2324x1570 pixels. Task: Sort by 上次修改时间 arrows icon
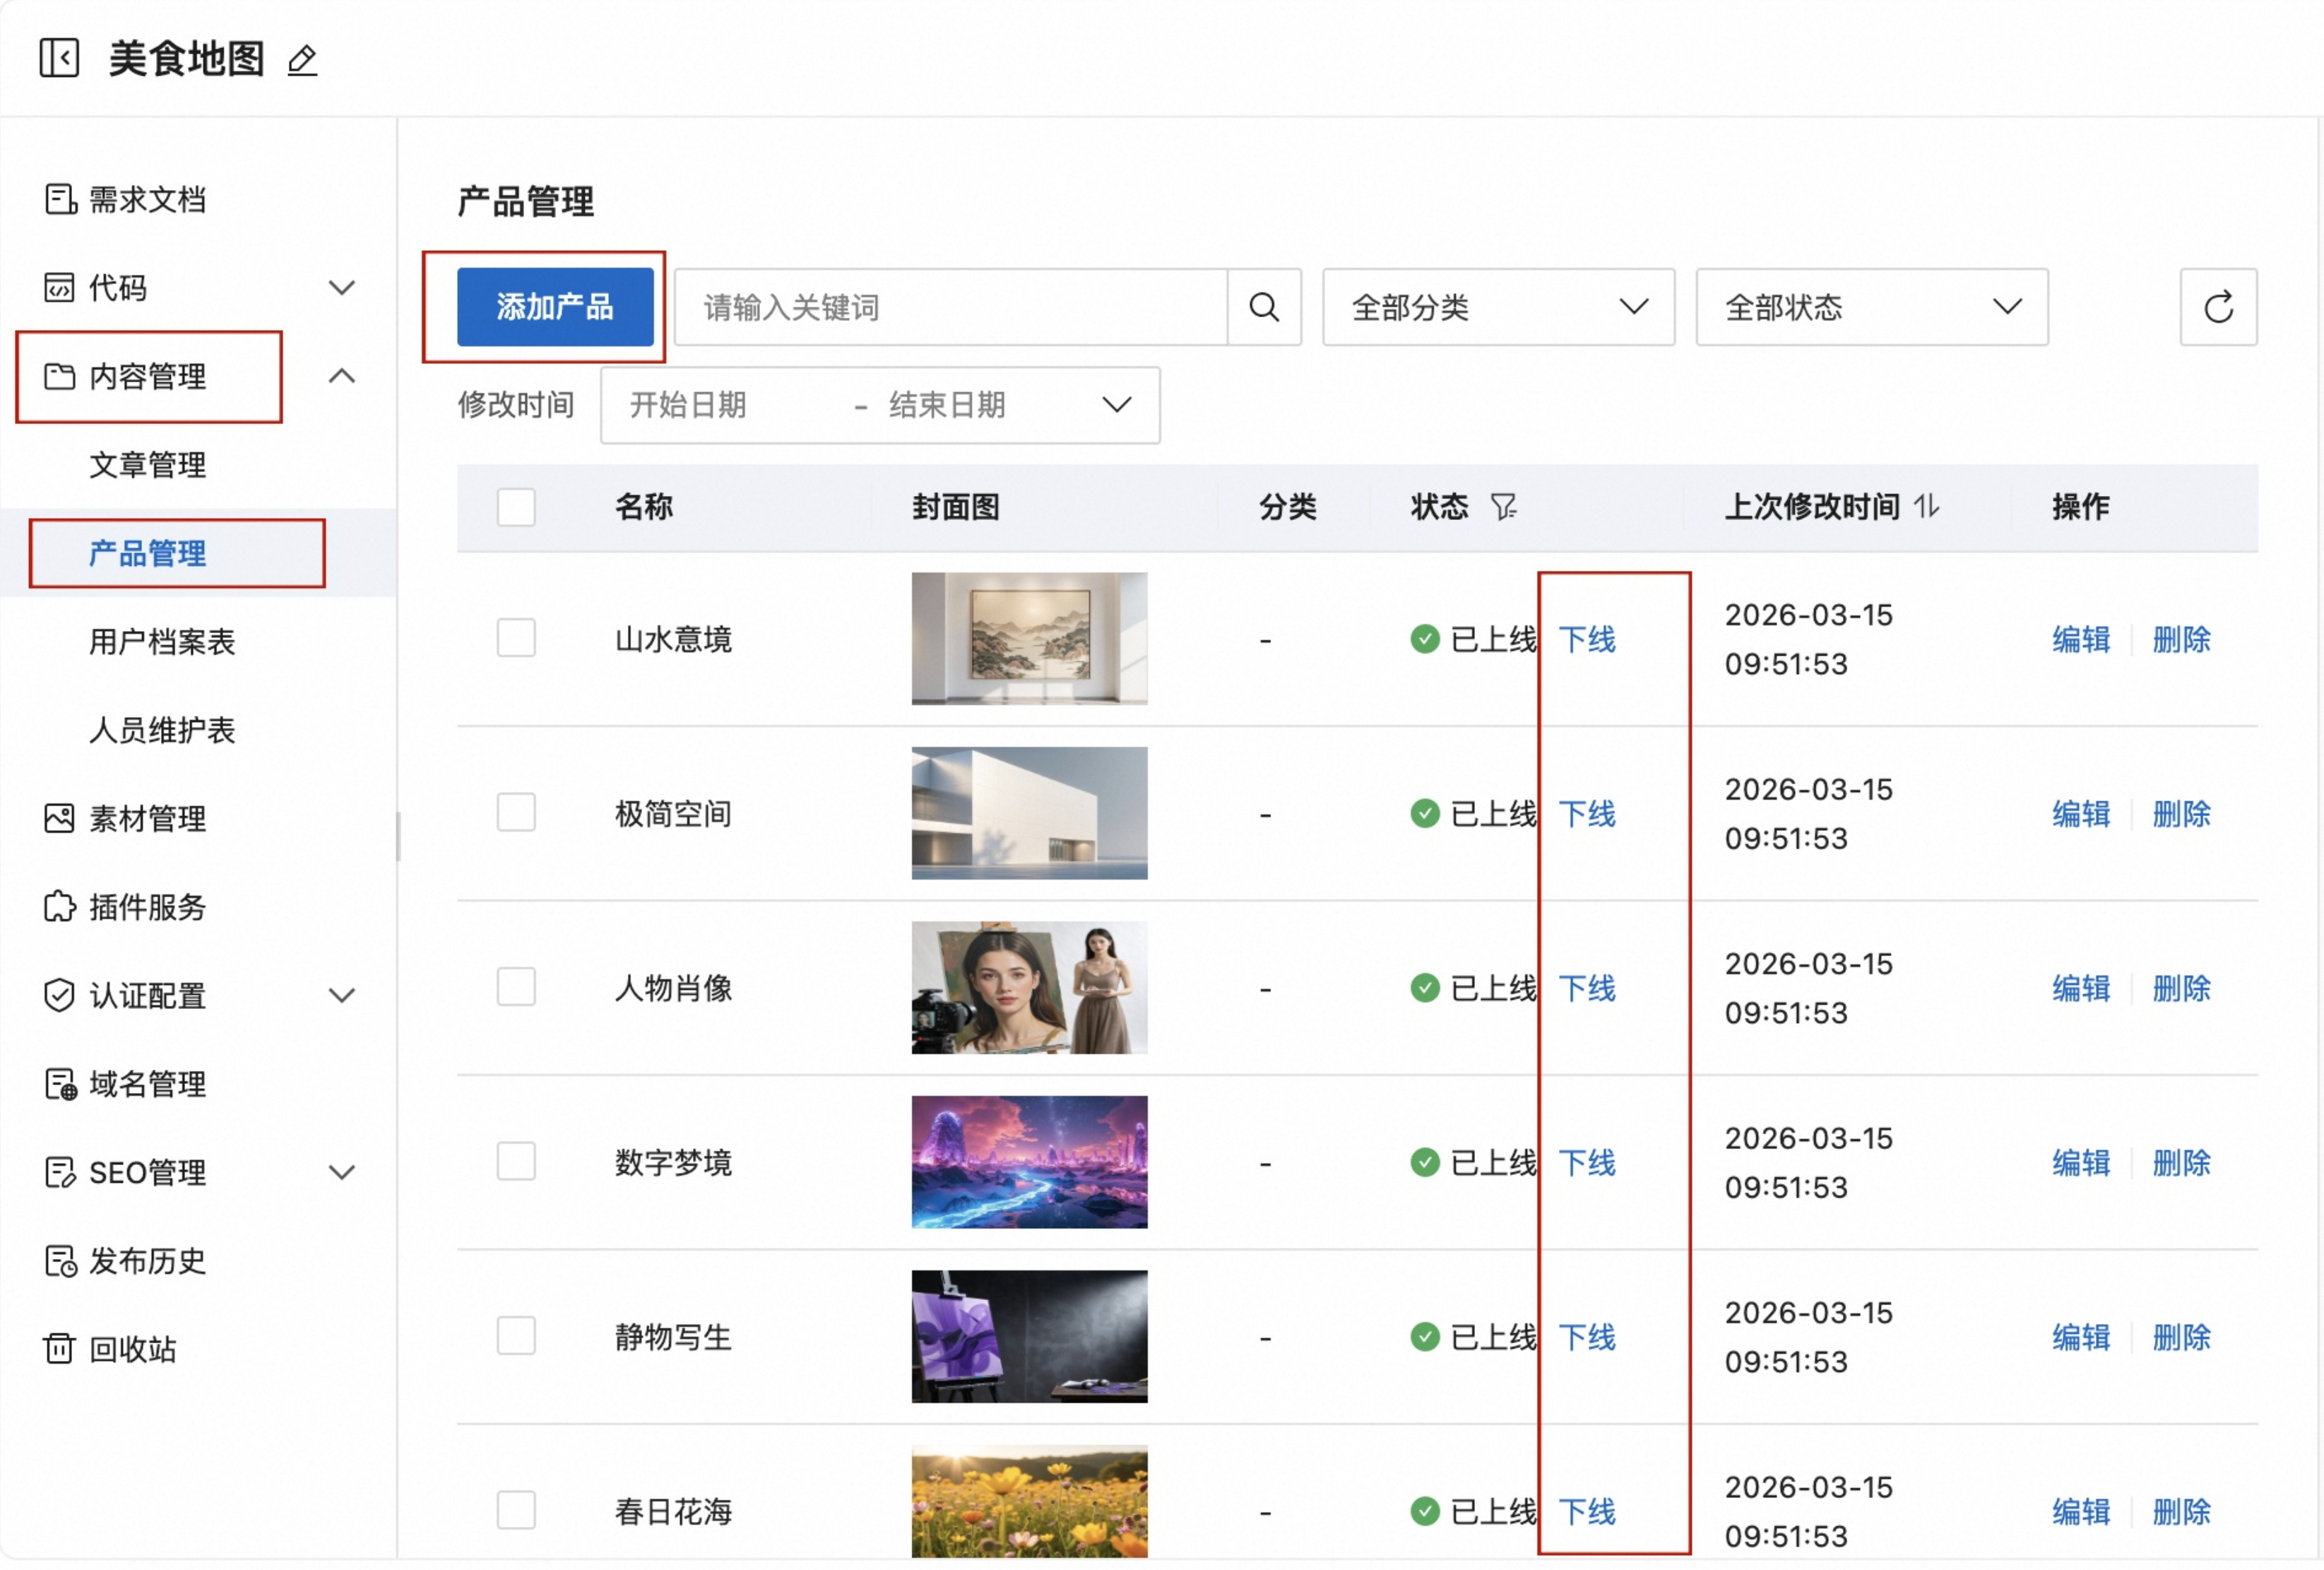point(1927,507)
